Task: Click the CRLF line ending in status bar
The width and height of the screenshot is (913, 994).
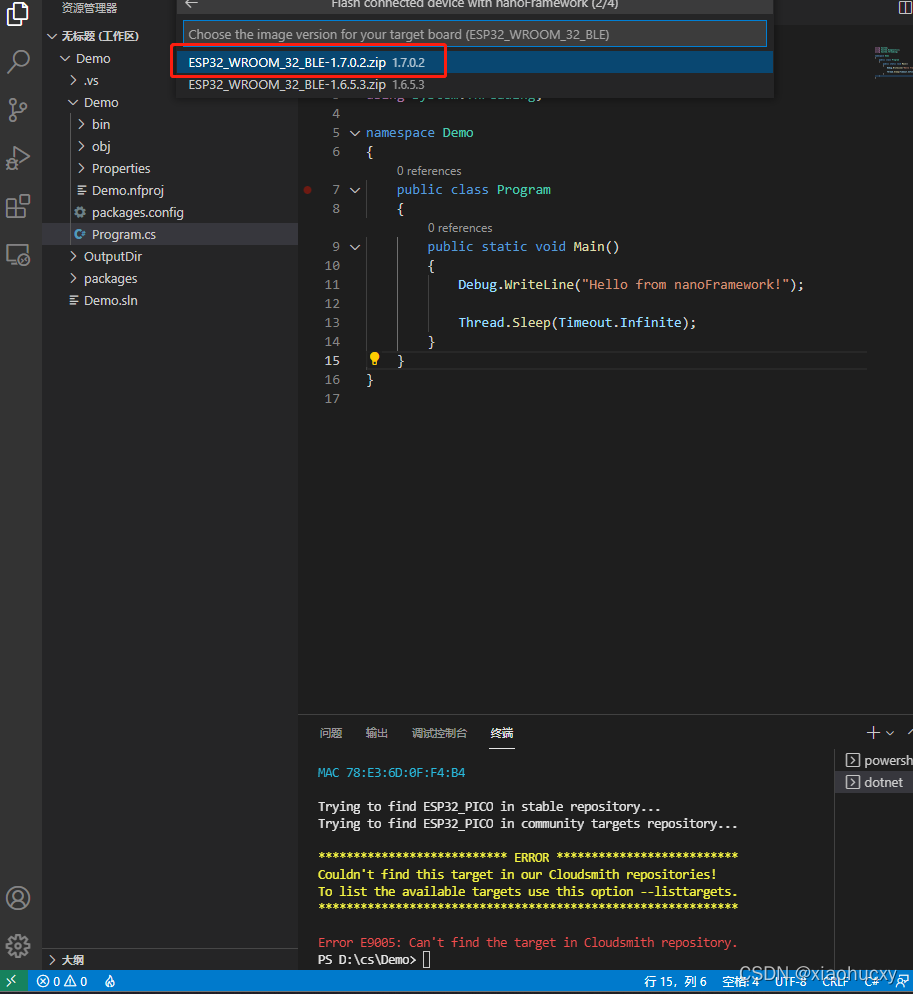Action: coord(836,981)
